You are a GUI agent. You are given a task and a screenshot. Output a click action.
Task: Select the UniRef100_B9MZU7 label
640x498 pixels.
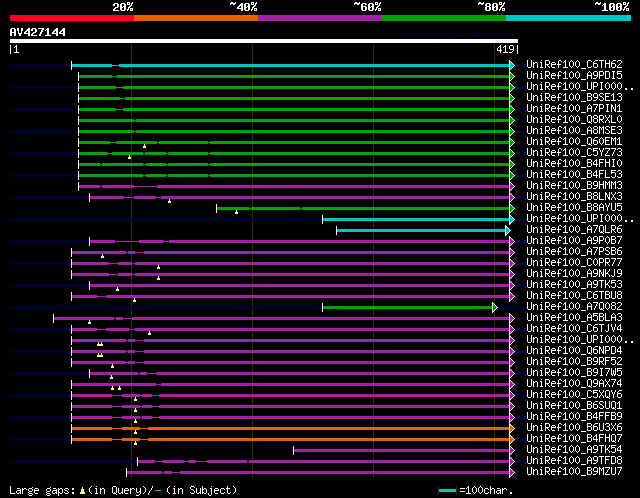coord(574,472)
